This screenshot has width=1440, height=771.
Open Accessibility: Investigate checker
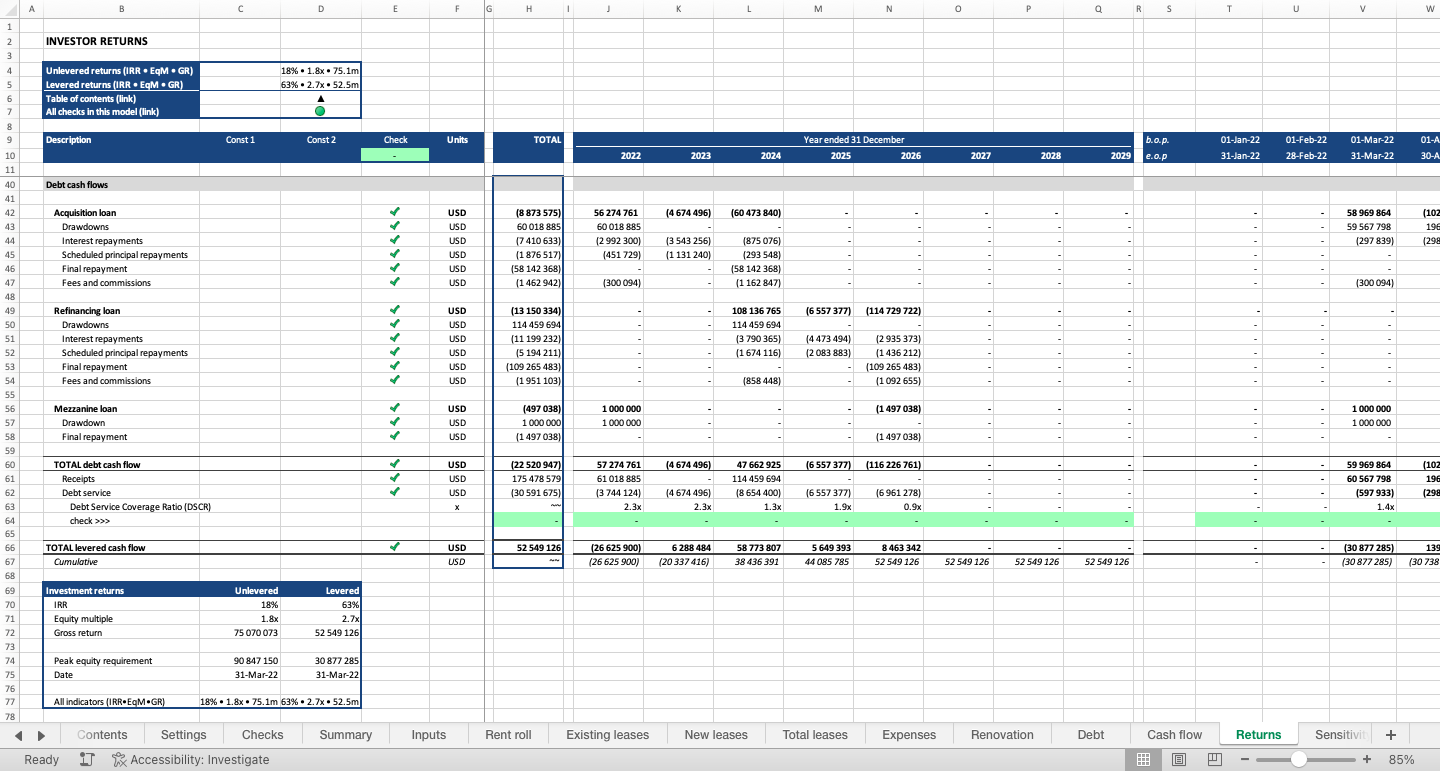coord(190,760)
